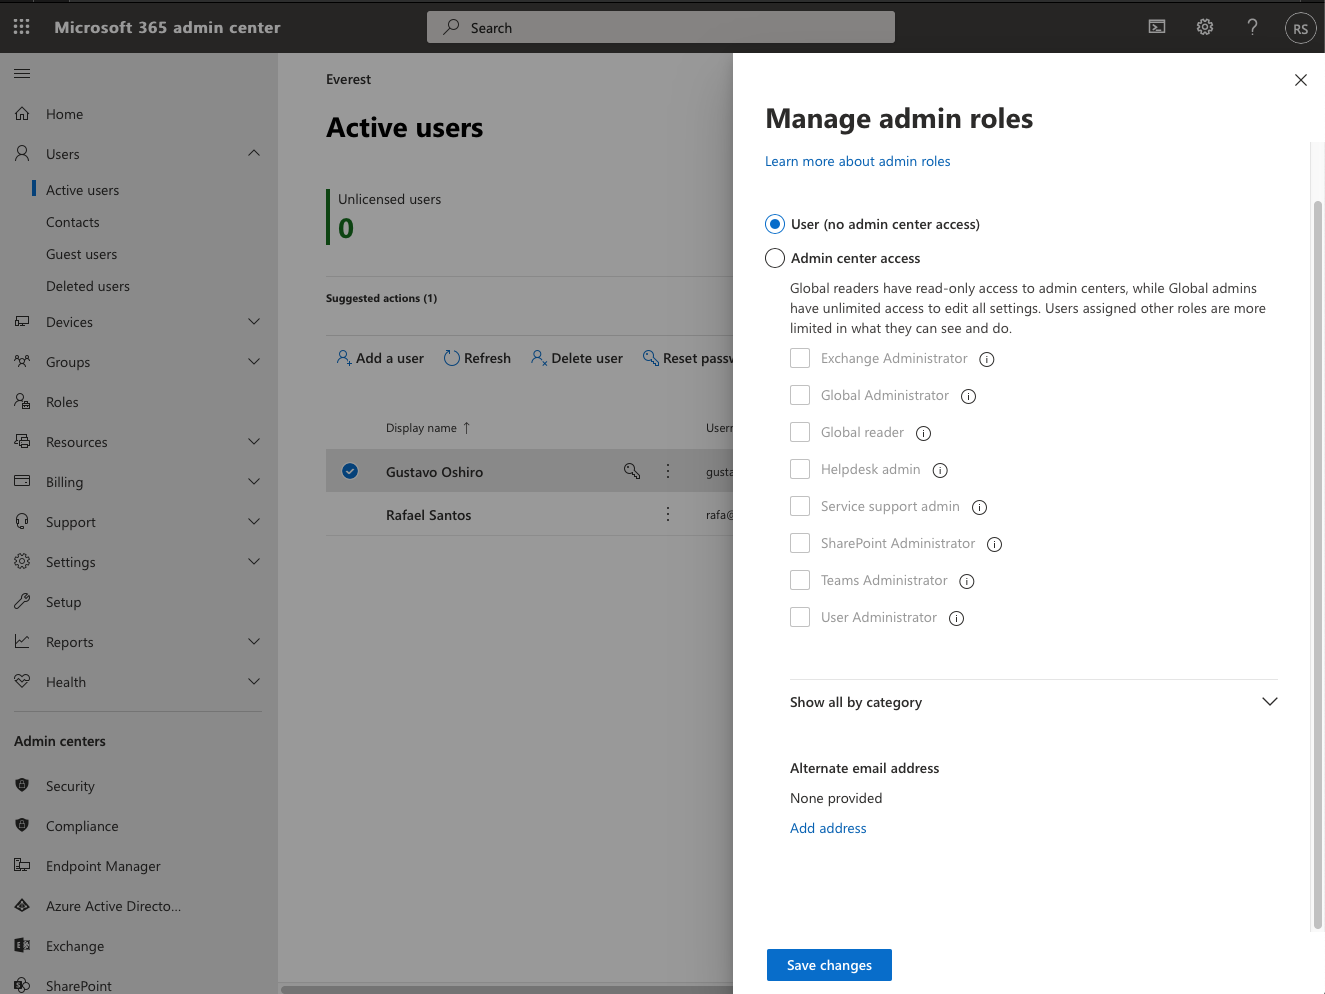Show info icon for User Administrator
The height and width of the screenshot is (994, 1325).
pos(956,618)
